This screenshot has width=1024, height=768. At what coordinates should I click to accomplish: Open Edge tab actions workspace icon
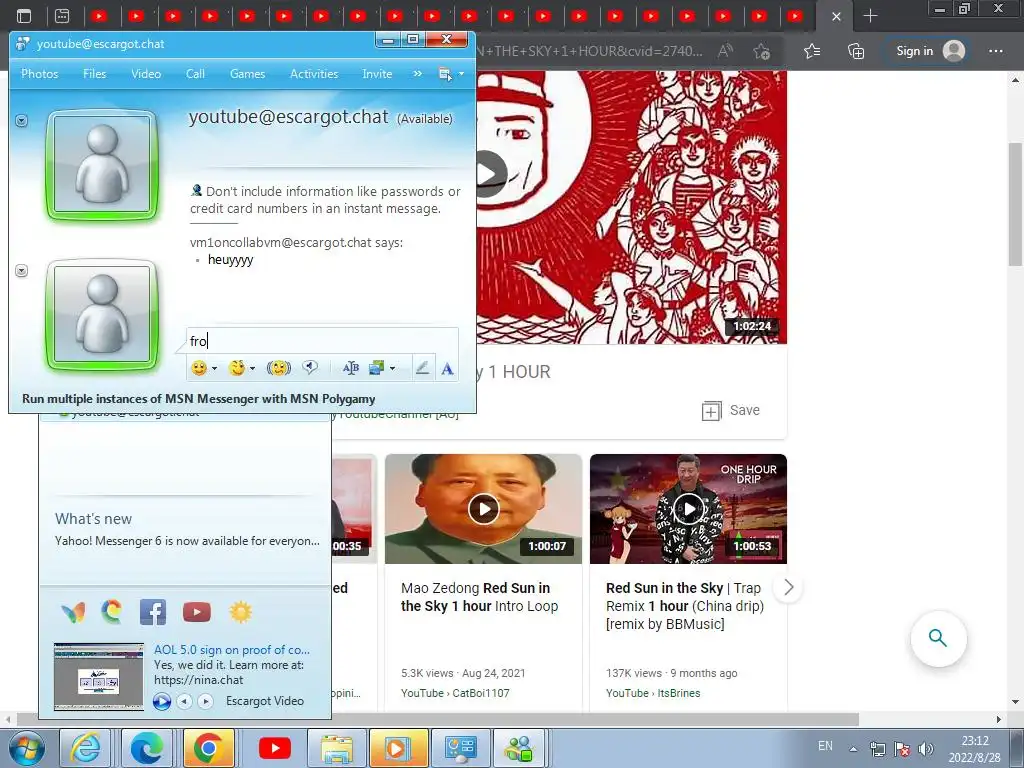[62, 16]
